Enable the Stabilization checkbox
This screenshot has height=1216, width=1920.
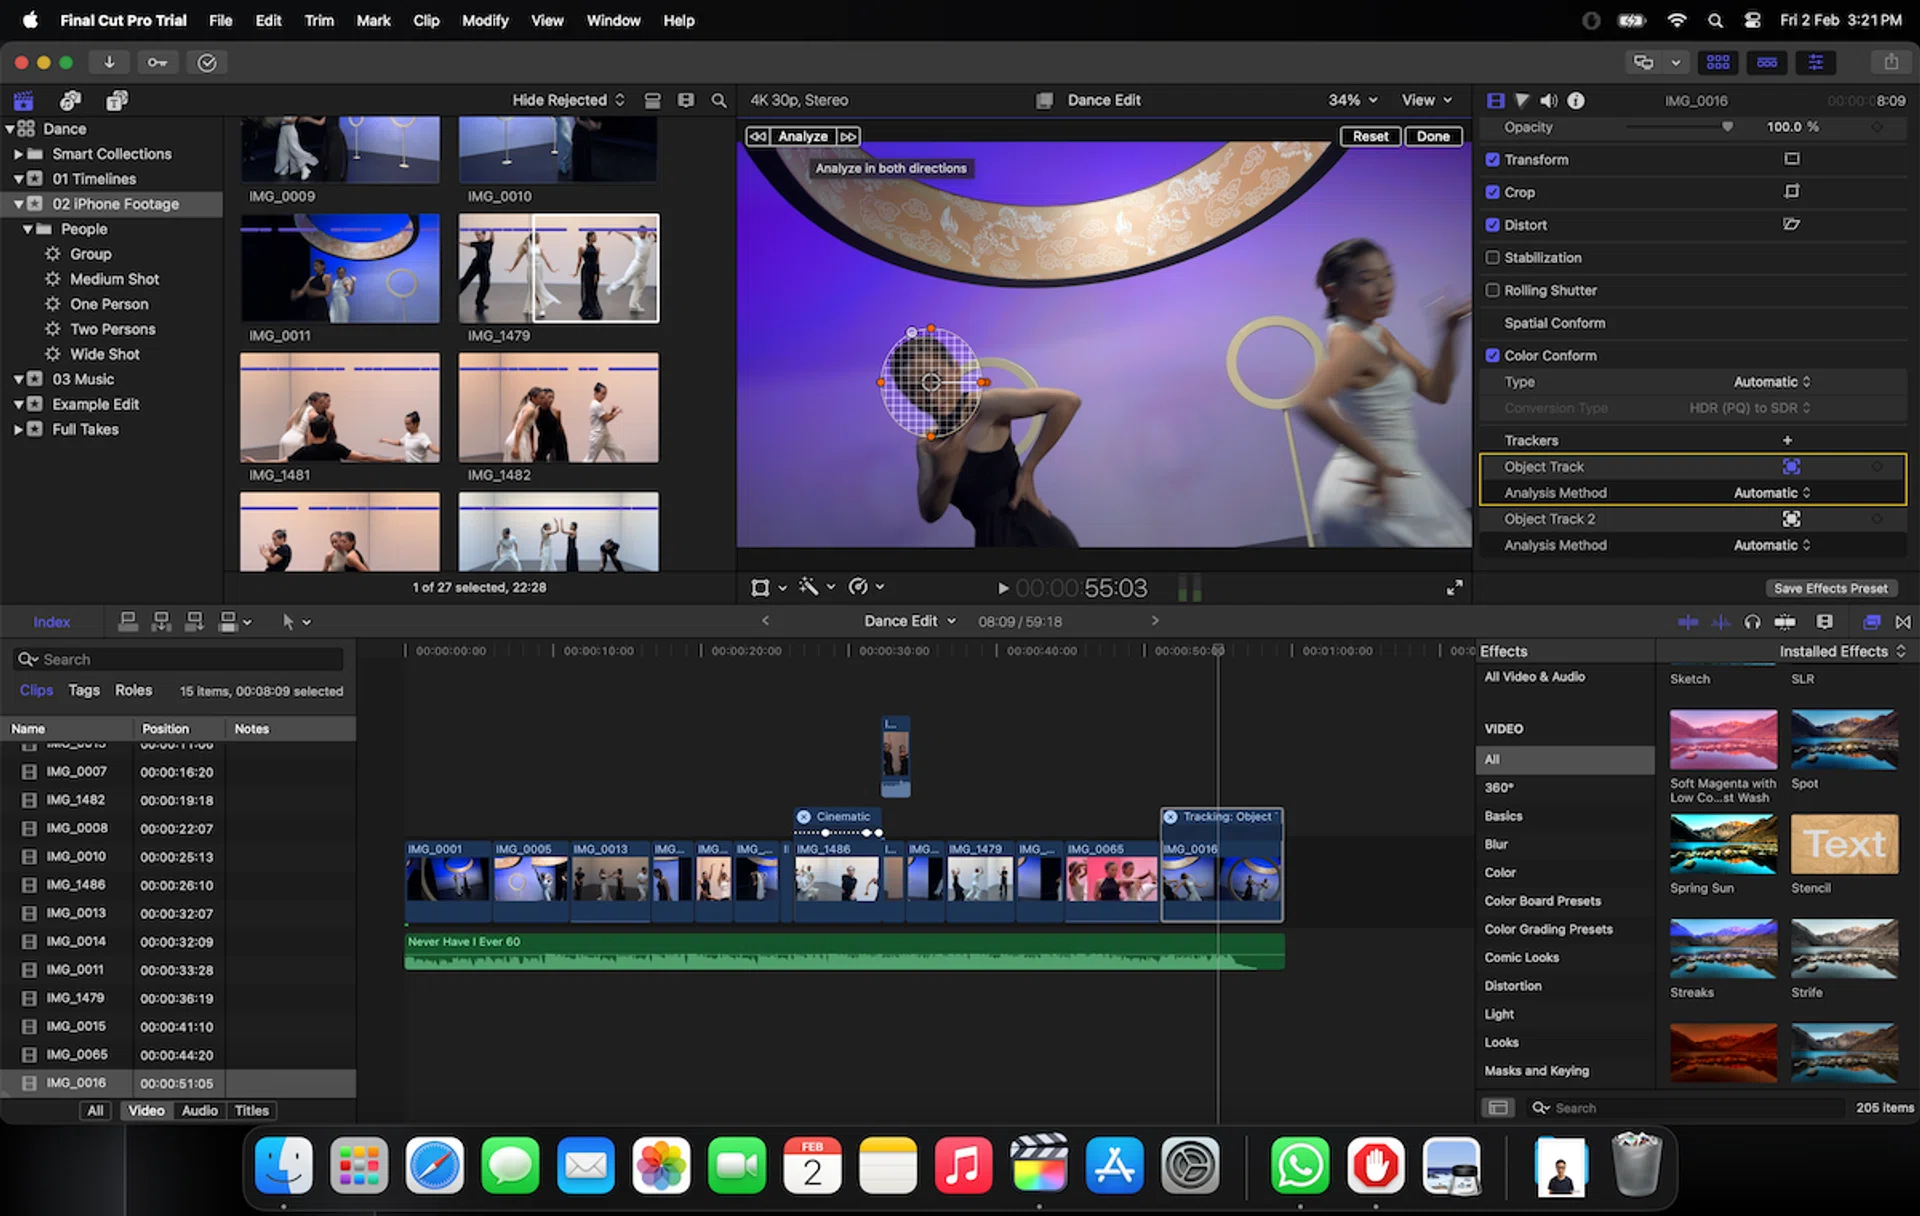(1493, 257)
